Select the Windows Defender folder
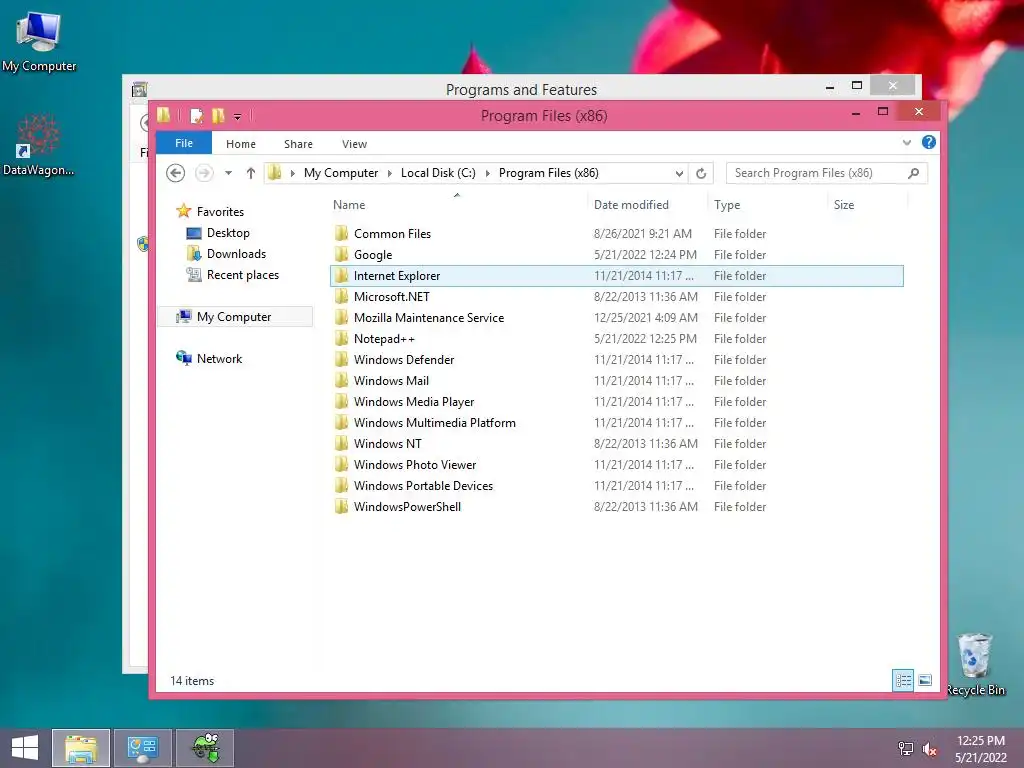Image resolution: width=1024 pixels, height=768 pixels. [617, 360]
